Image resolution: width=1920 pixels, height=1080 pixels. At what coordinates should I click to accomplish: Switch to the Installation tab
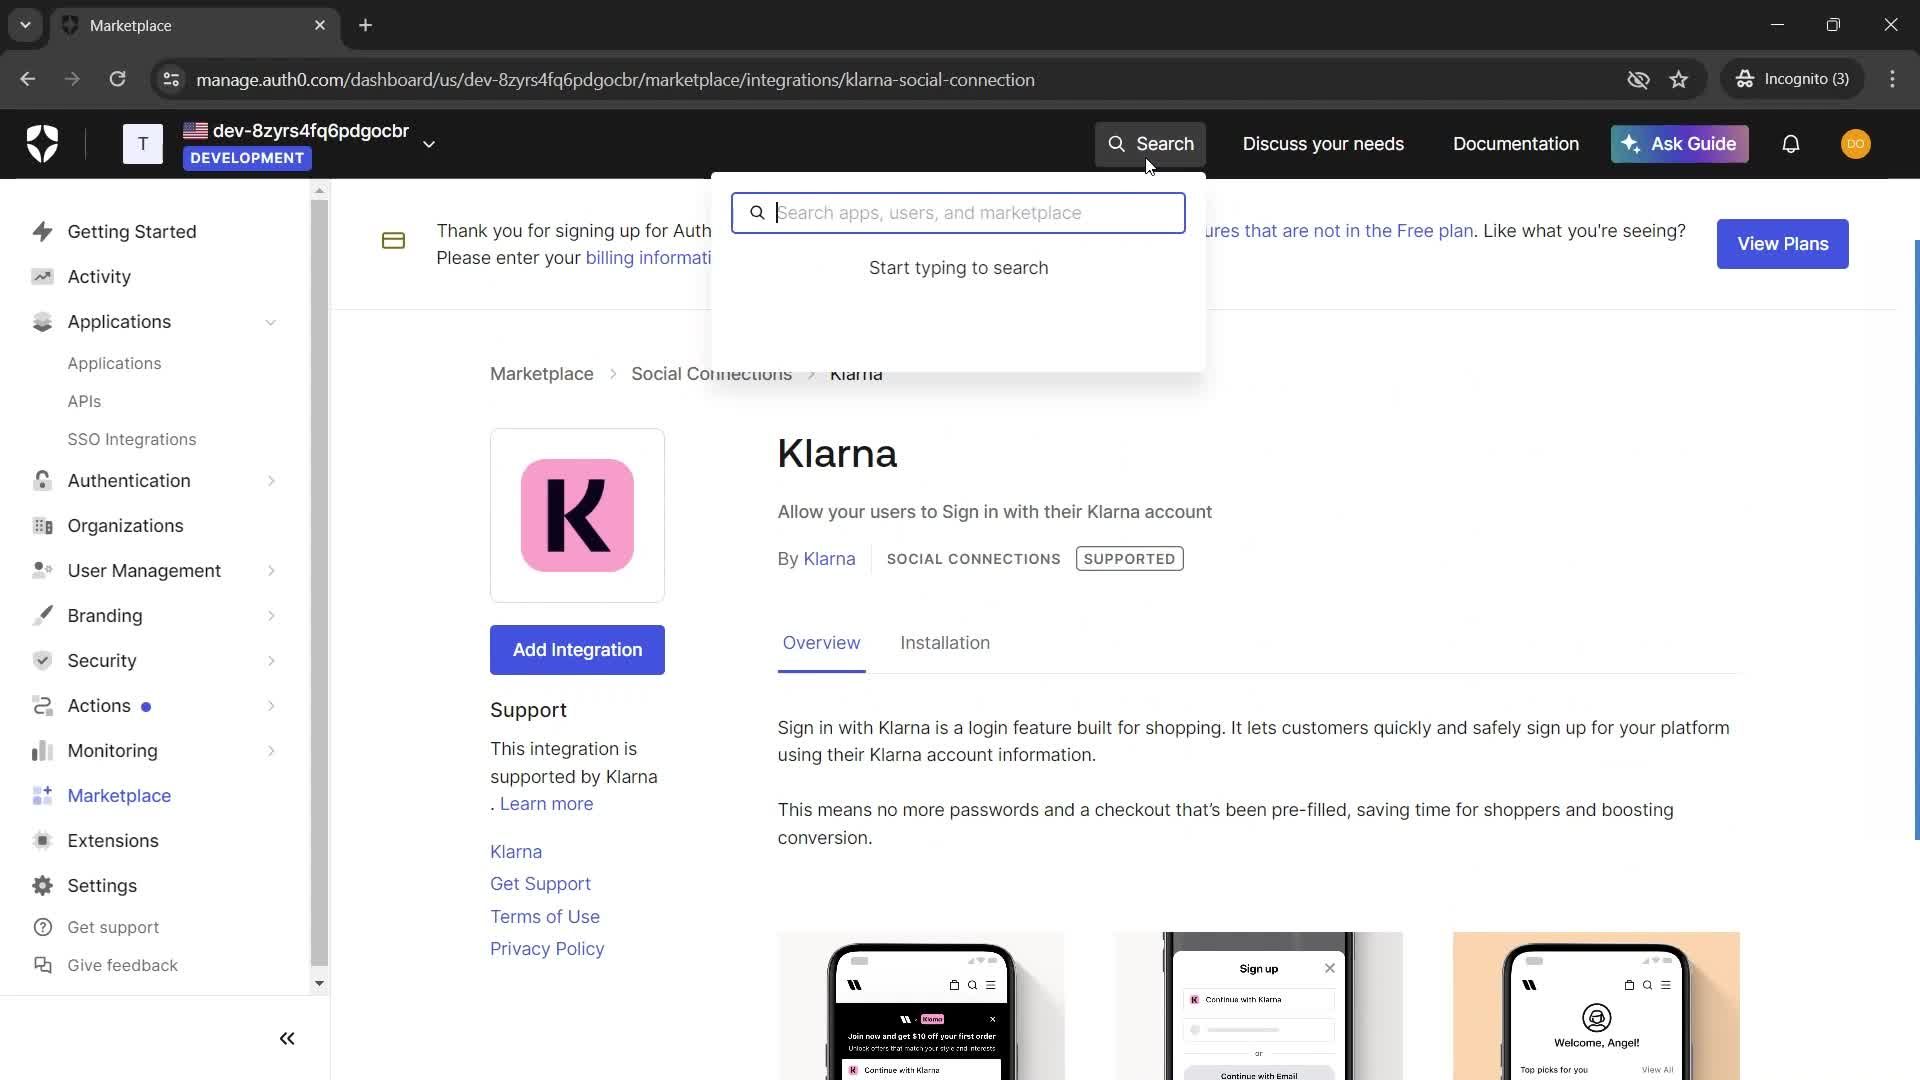pos(945,643)
